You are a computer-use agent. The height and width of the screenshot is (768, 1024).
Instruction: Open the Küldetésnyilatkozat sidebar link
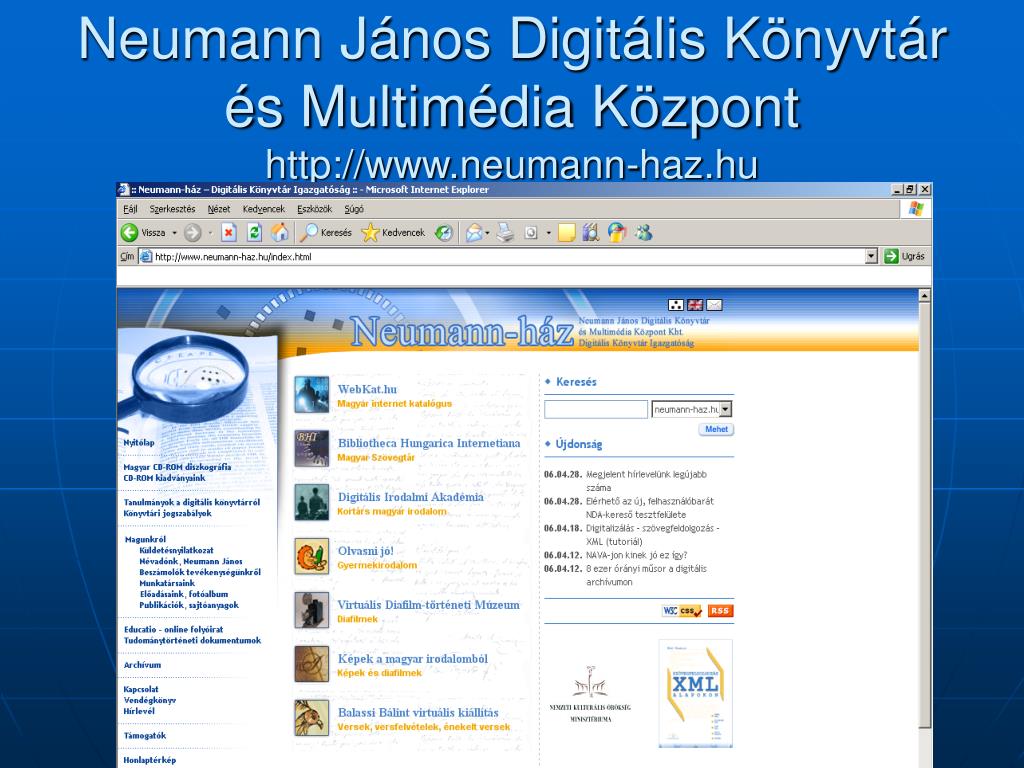[x=176, y=551]
